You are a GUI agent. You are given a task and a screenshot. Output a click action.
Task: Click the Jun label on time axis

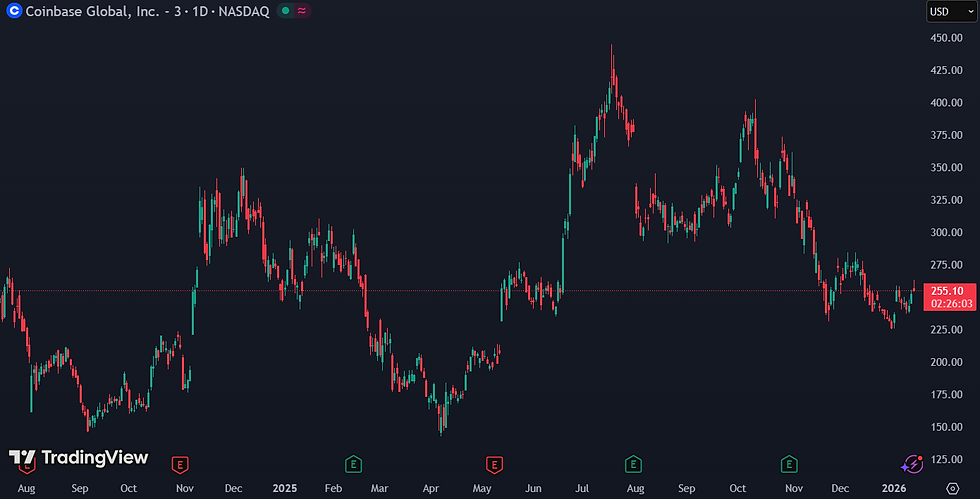(533, 488)
